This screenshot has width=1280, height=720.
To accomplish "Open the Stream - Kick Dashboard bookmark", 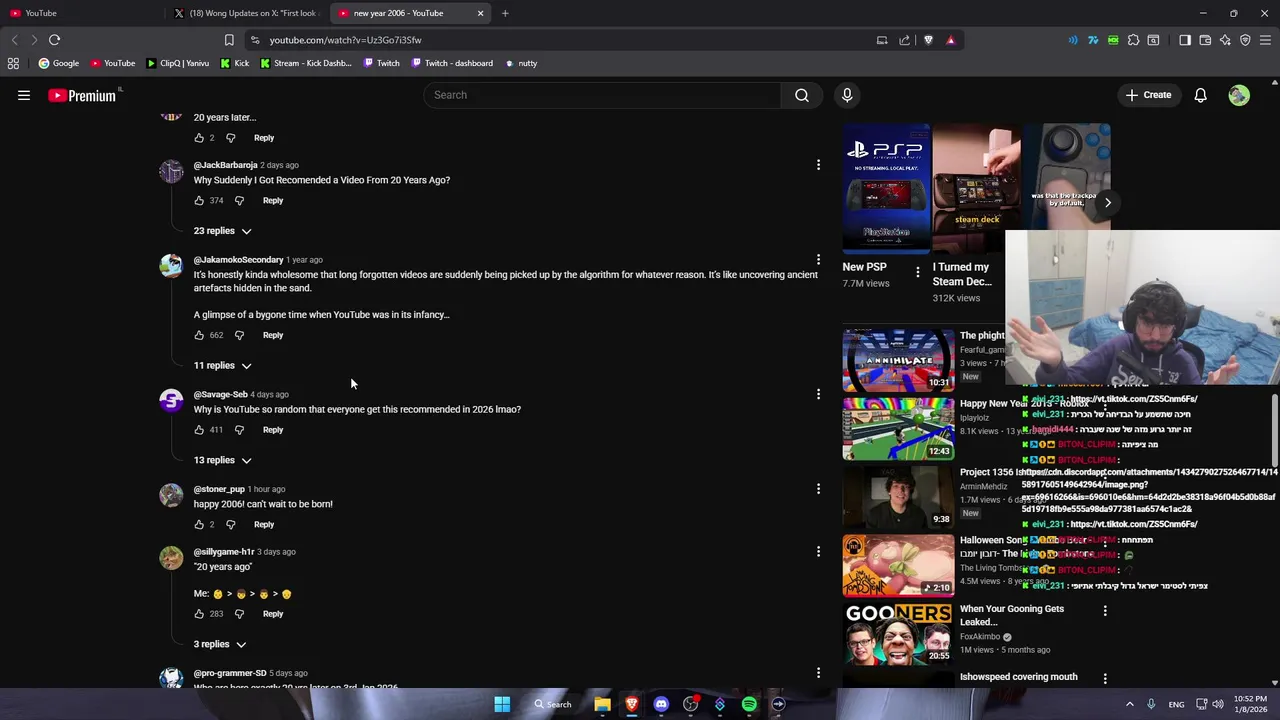I will pos(306,63).
